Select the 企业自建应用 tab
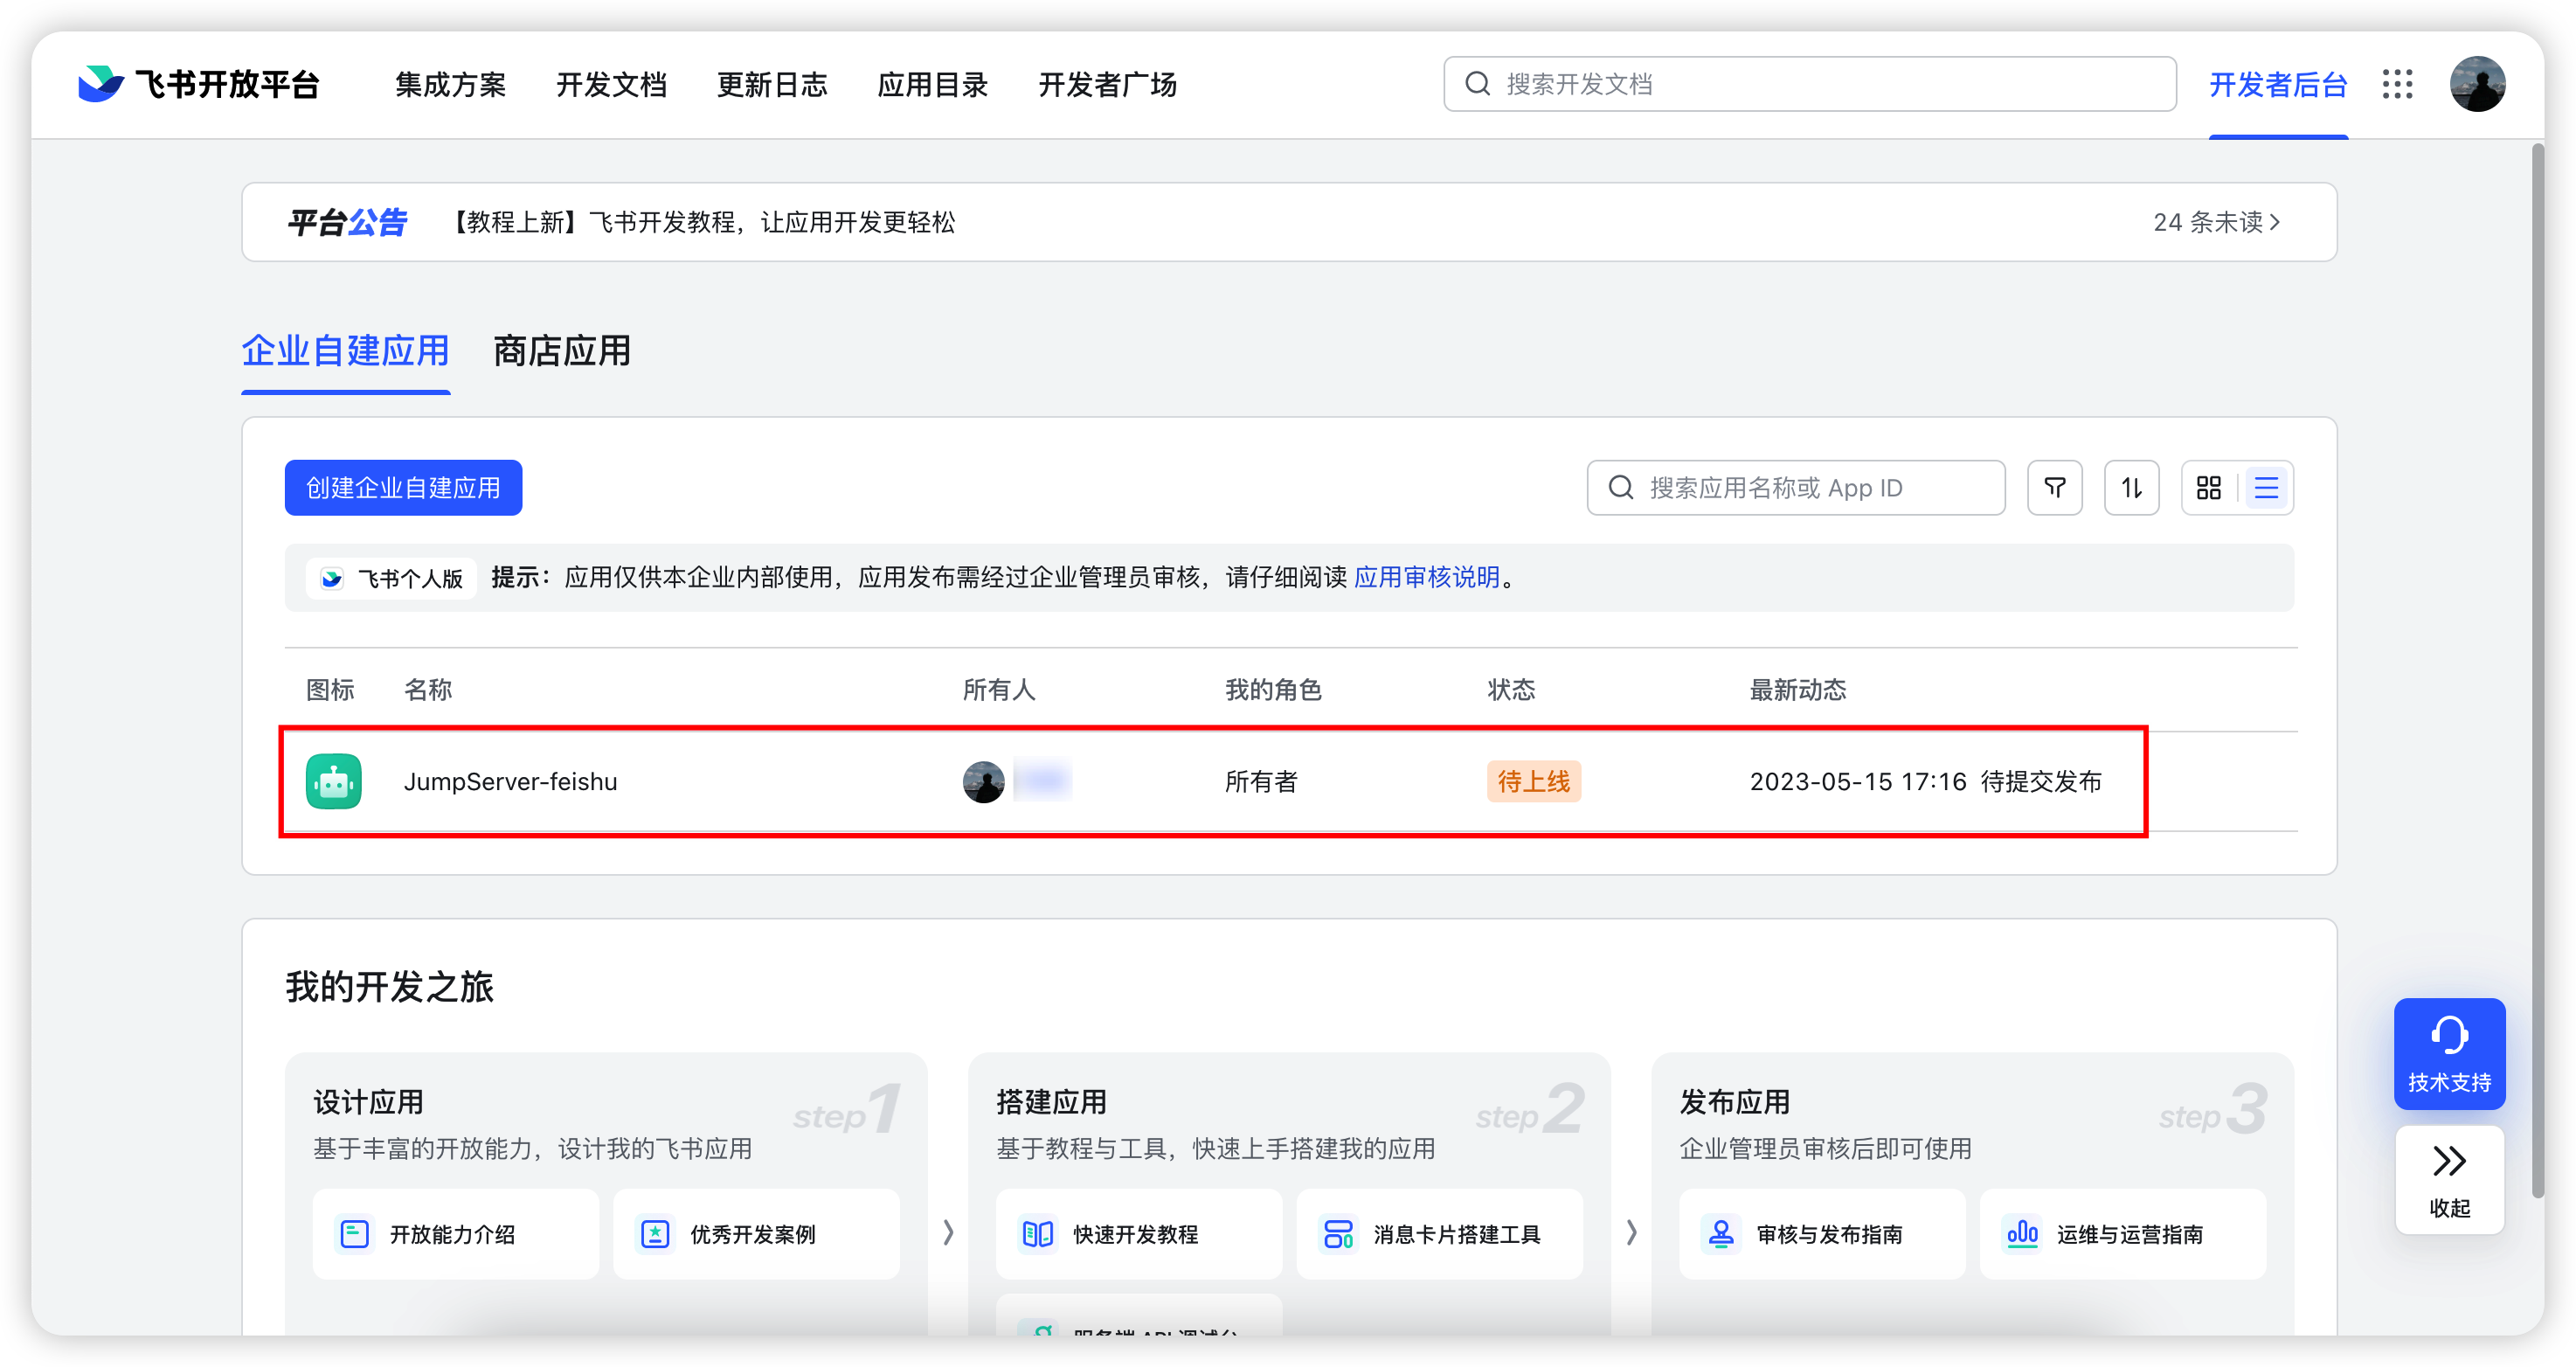 point(346,351)
